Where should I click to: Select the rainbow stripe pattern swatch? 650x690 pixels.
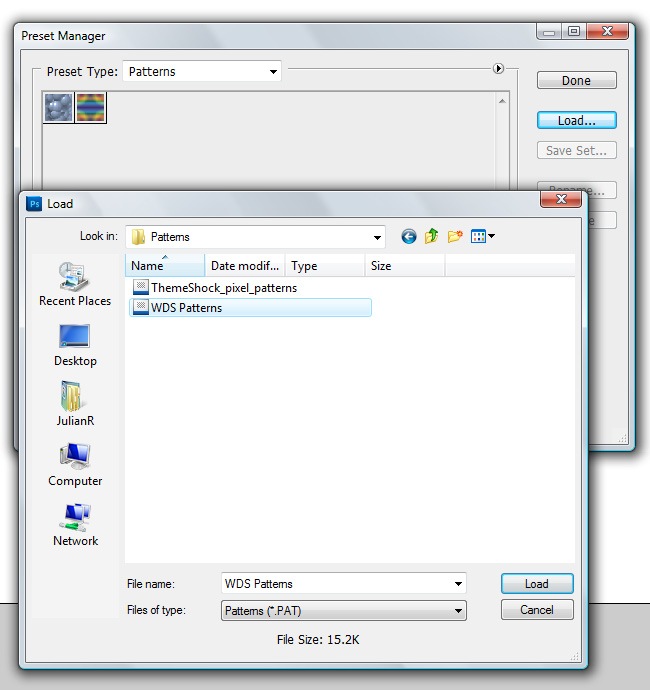[x=91, y=108]
